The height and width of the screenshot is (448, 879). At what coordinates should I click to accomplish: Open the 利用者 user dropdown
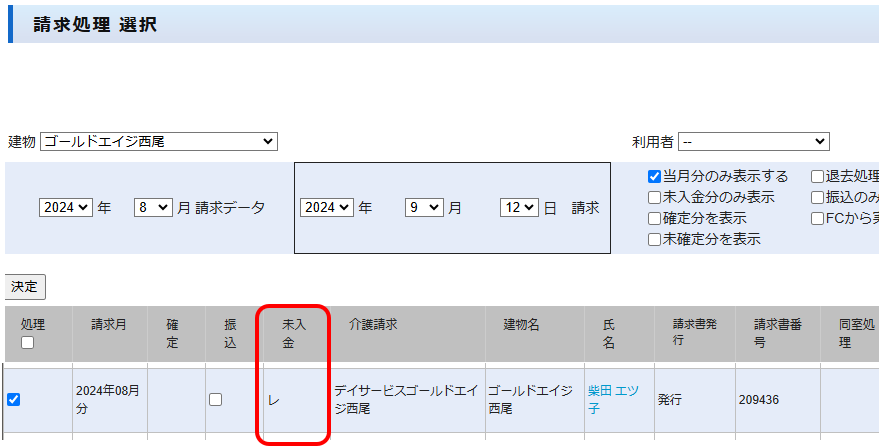point(753,142)
